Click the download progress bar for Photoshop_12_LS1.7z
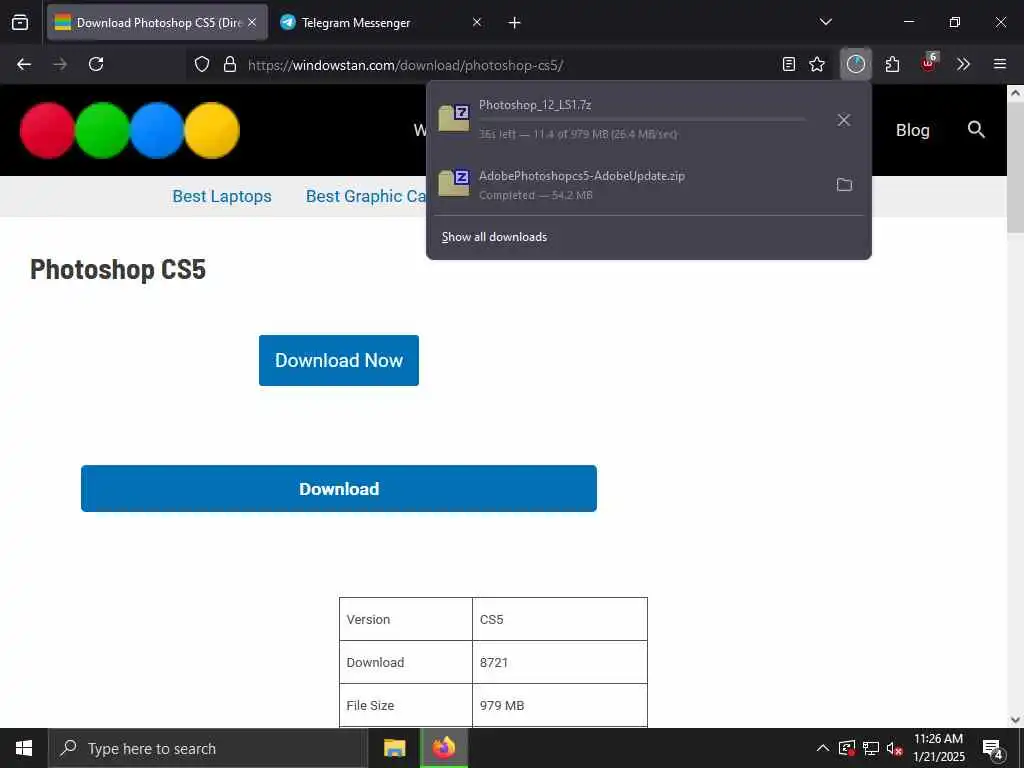The image size is (1024, 768). coord(643,120)
